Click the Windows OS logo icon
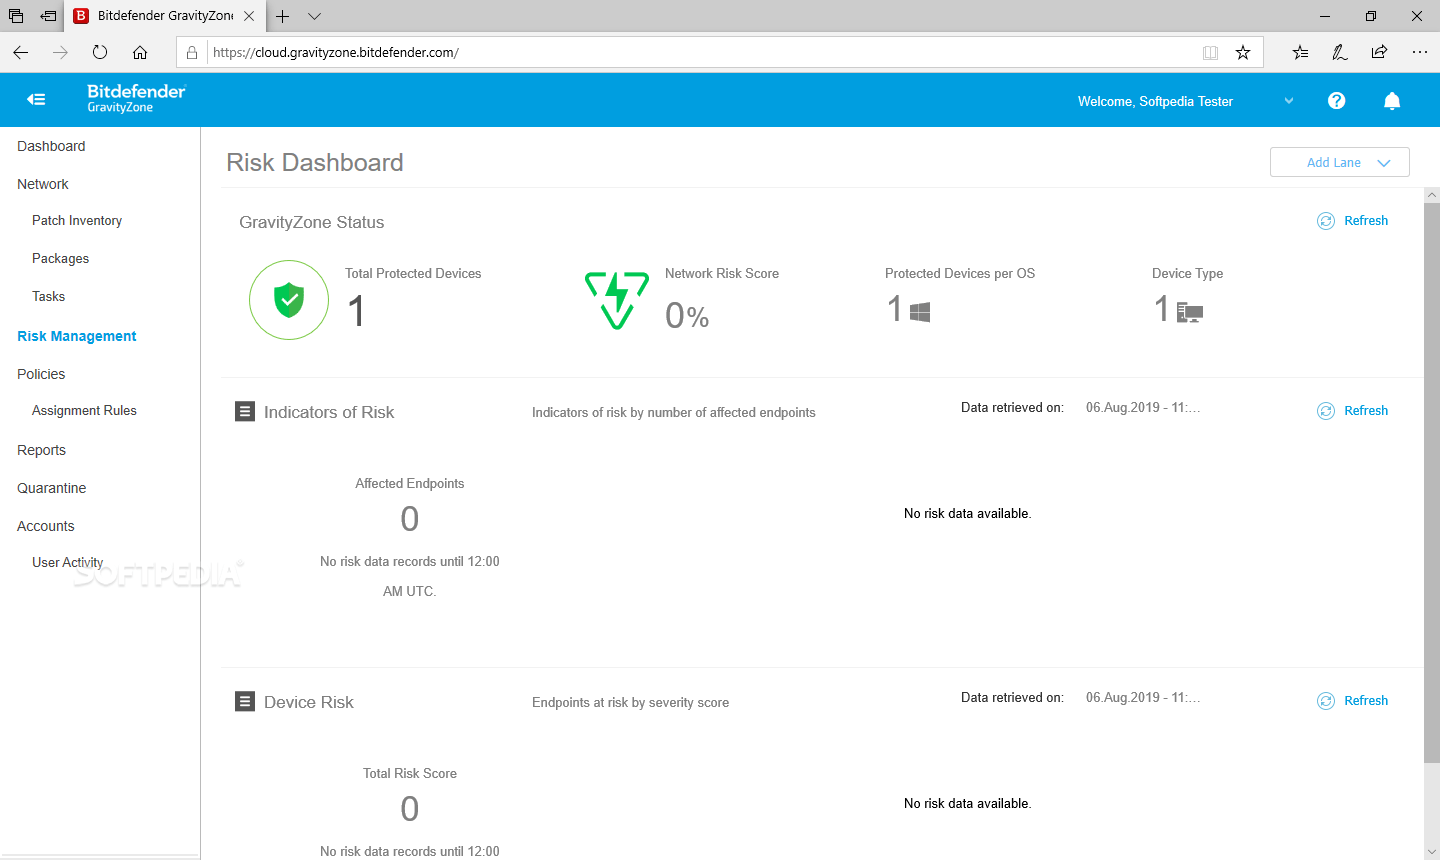 click(x=920, y=312)
